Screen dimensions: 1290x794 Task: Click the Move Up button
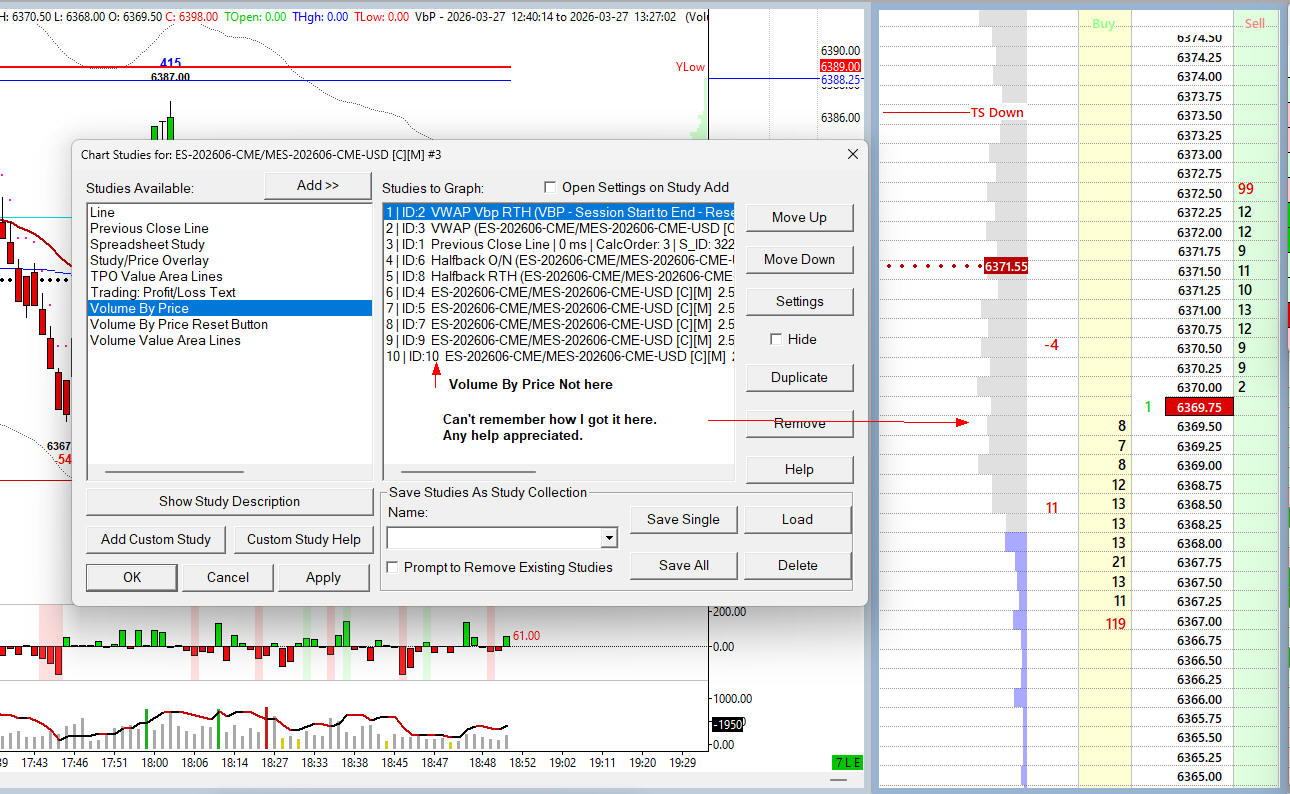pyautogui.click(x=799, y=217)
